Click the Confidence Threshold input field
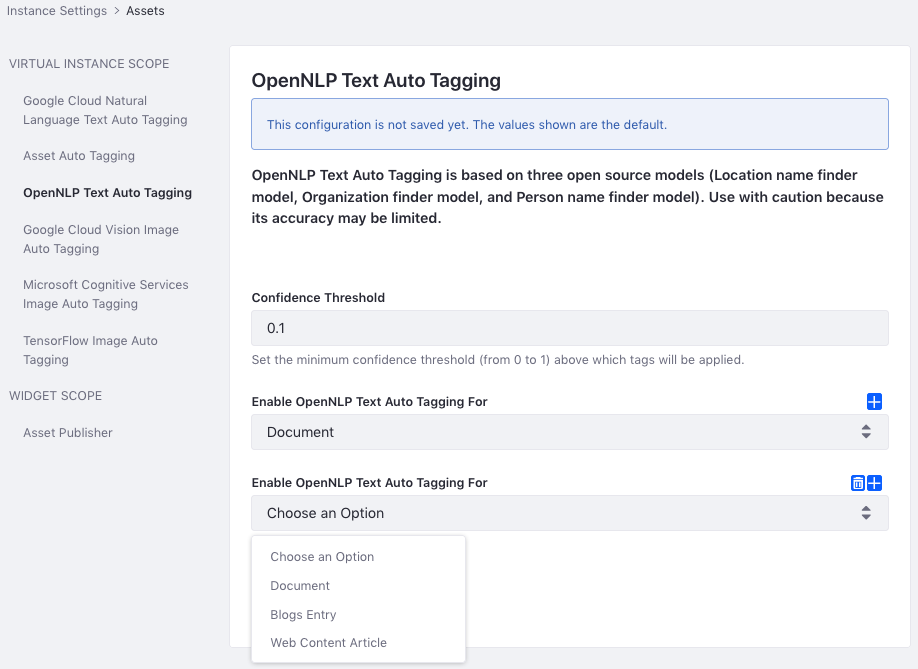The width and height of the screenshot is (918, 669). pyautogui.click(x=570, y=328)
